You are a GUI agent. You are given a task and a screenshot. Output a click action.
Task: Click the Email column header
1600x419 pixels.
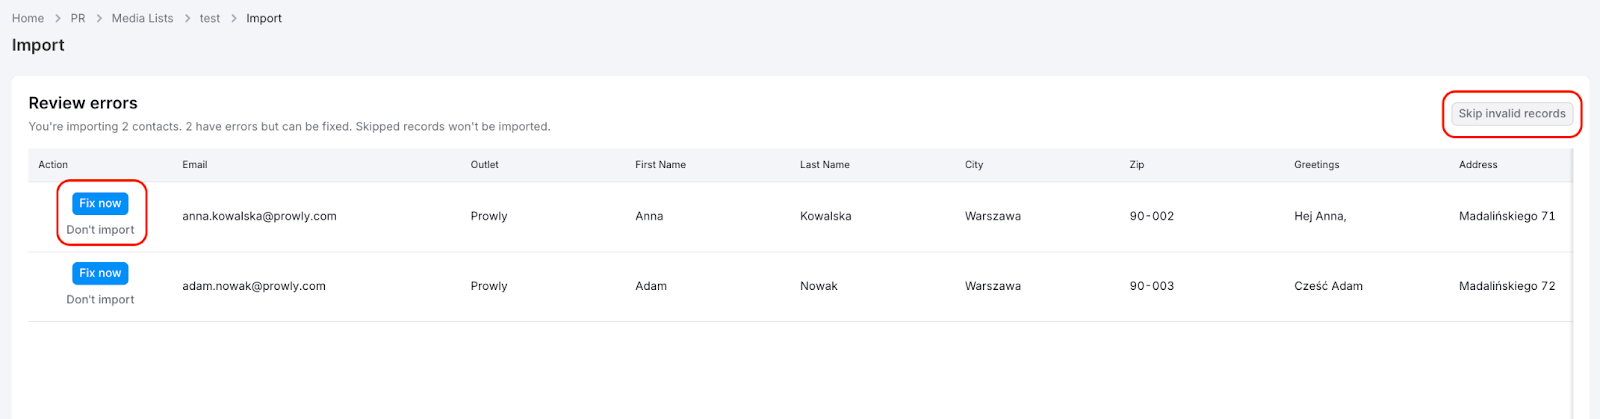[x=195, y=165]
